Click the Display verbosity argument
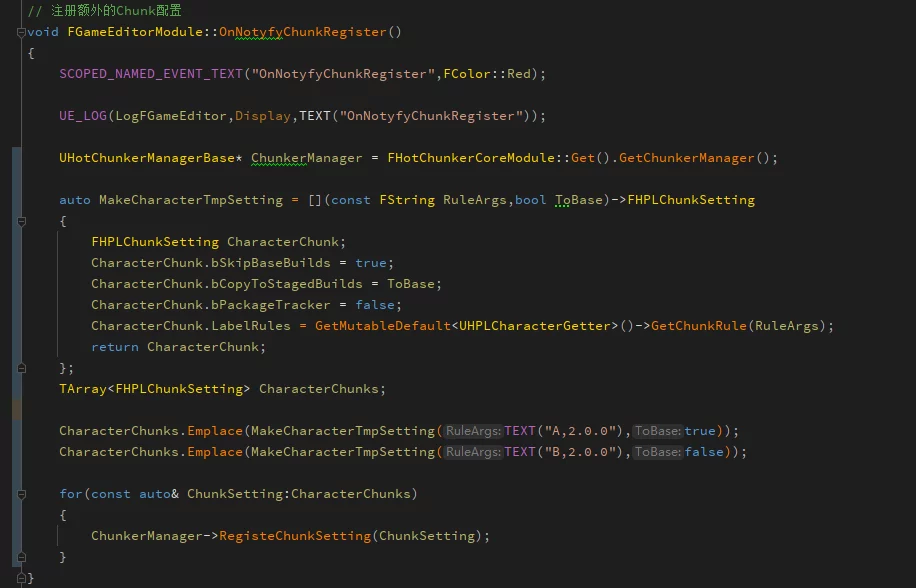The width and height of the screenshot is (916, 588). click(263, 116)
